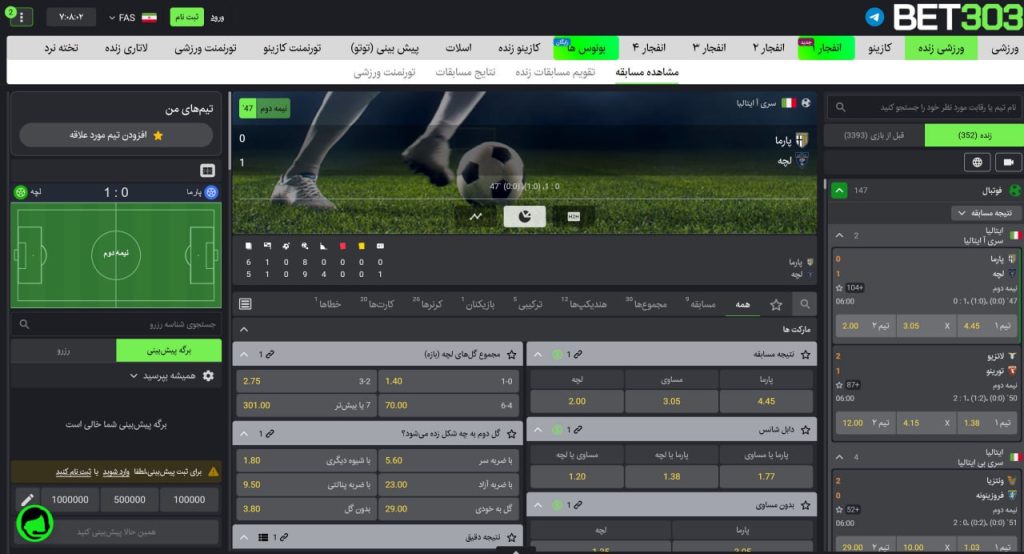The height and width of the screenshot is (554, 1024).
Task: Bet on پارما at 4.45 in نتیجه مسابقه
Action: click(x=766, y=401)
